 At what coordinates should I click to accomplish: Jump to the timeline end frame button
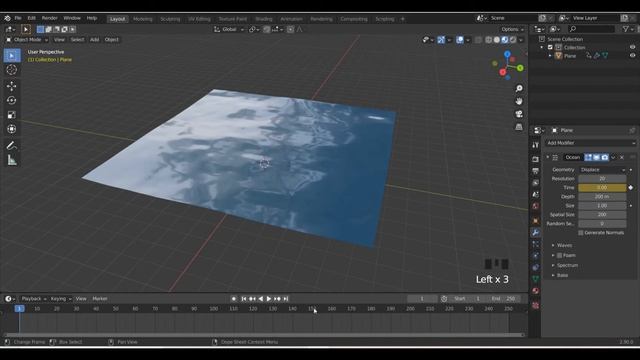point(286,299)
